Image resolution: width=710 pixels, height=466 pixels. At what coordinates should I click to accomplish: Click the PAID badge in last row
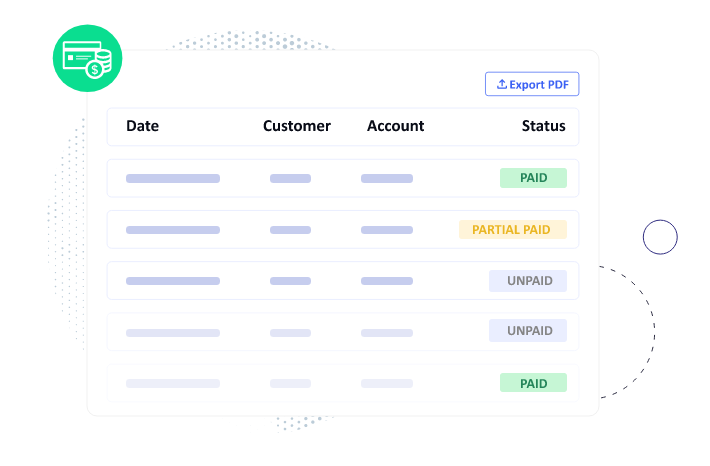pyautogui.click(x=533, y=383)
